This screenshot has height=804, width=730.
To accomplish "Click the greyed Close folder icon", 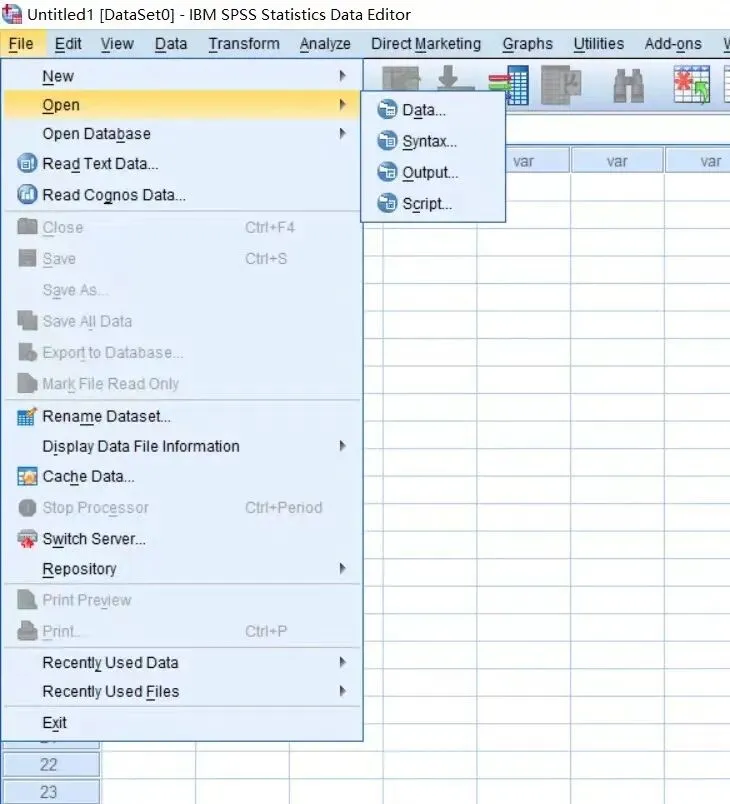I will (x=27, y=227).
